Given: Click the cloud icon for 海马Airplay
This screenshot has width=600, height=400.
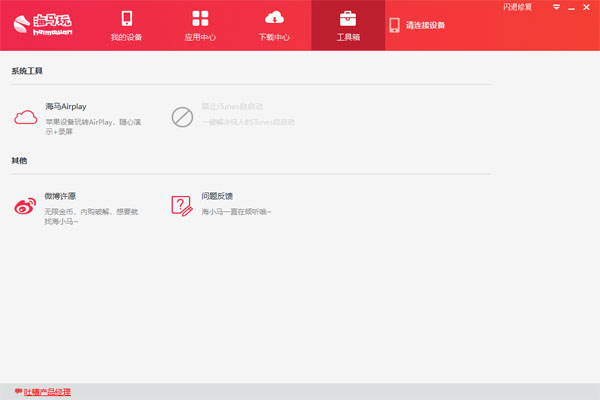Looking at the screenshot, I should click(x=25, y=117).
